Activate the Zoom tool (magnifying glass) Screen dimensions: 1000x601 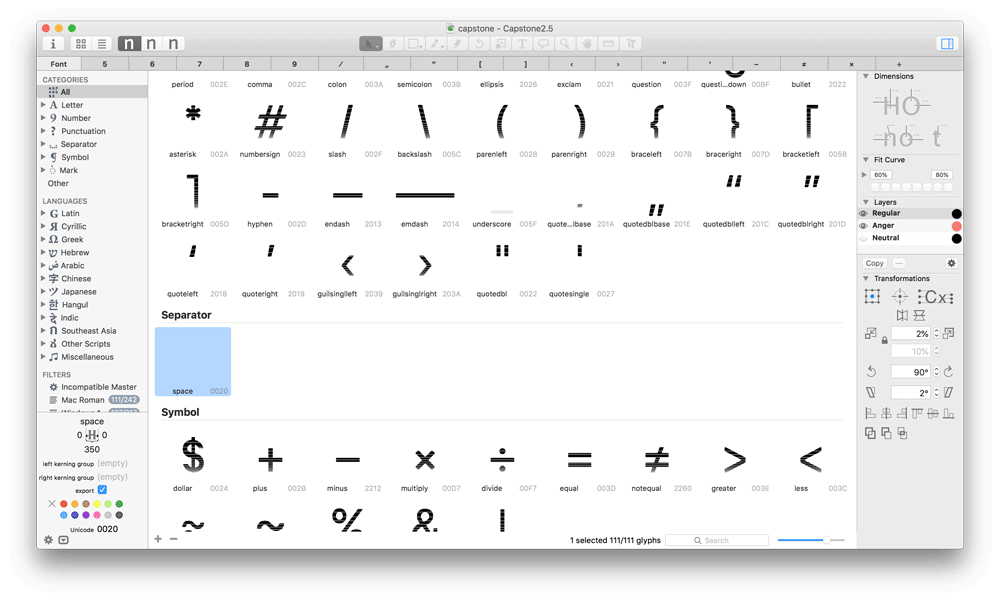click(x=566, y=44)
